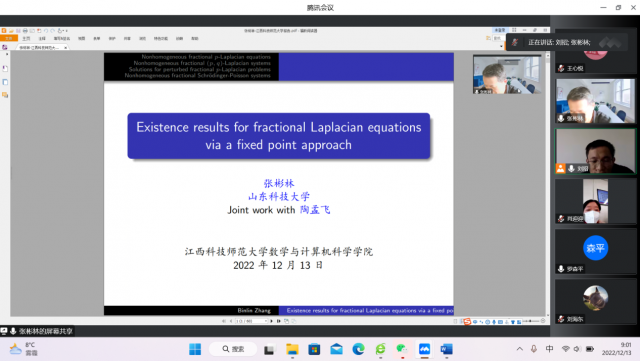Open WeChat from the taskbar
This screenshot has height=361, width=640.
[x=402, y=349]
